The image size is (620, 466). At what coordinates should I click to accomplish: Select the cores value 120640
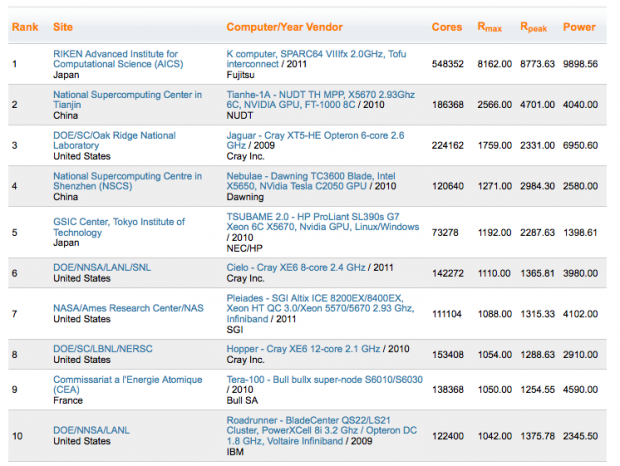coord(448,186)
